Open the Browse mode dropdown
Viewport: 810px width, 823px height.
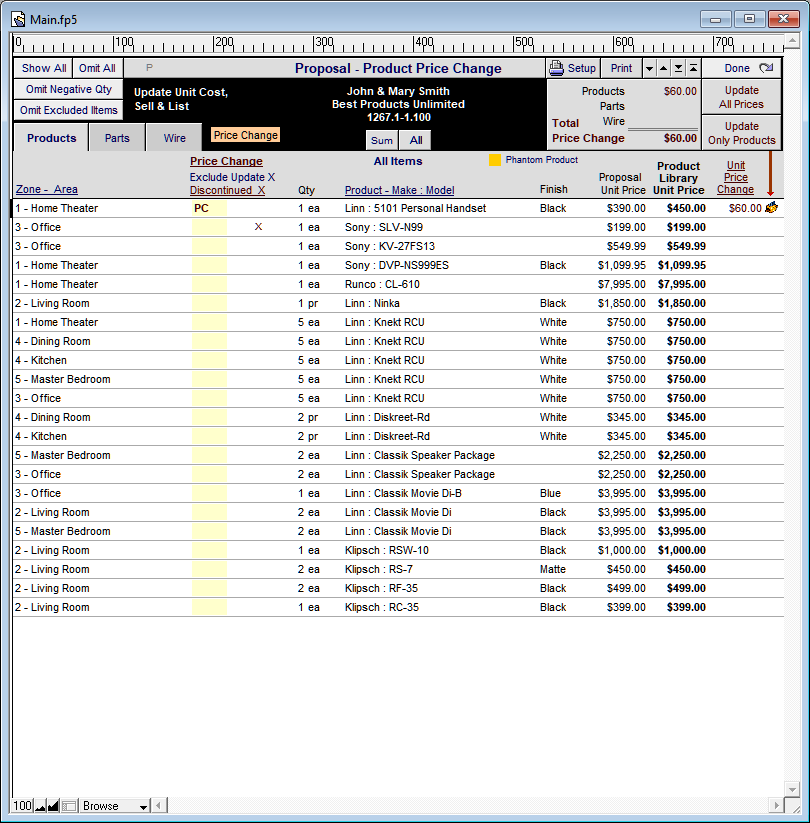coord(115,806)
